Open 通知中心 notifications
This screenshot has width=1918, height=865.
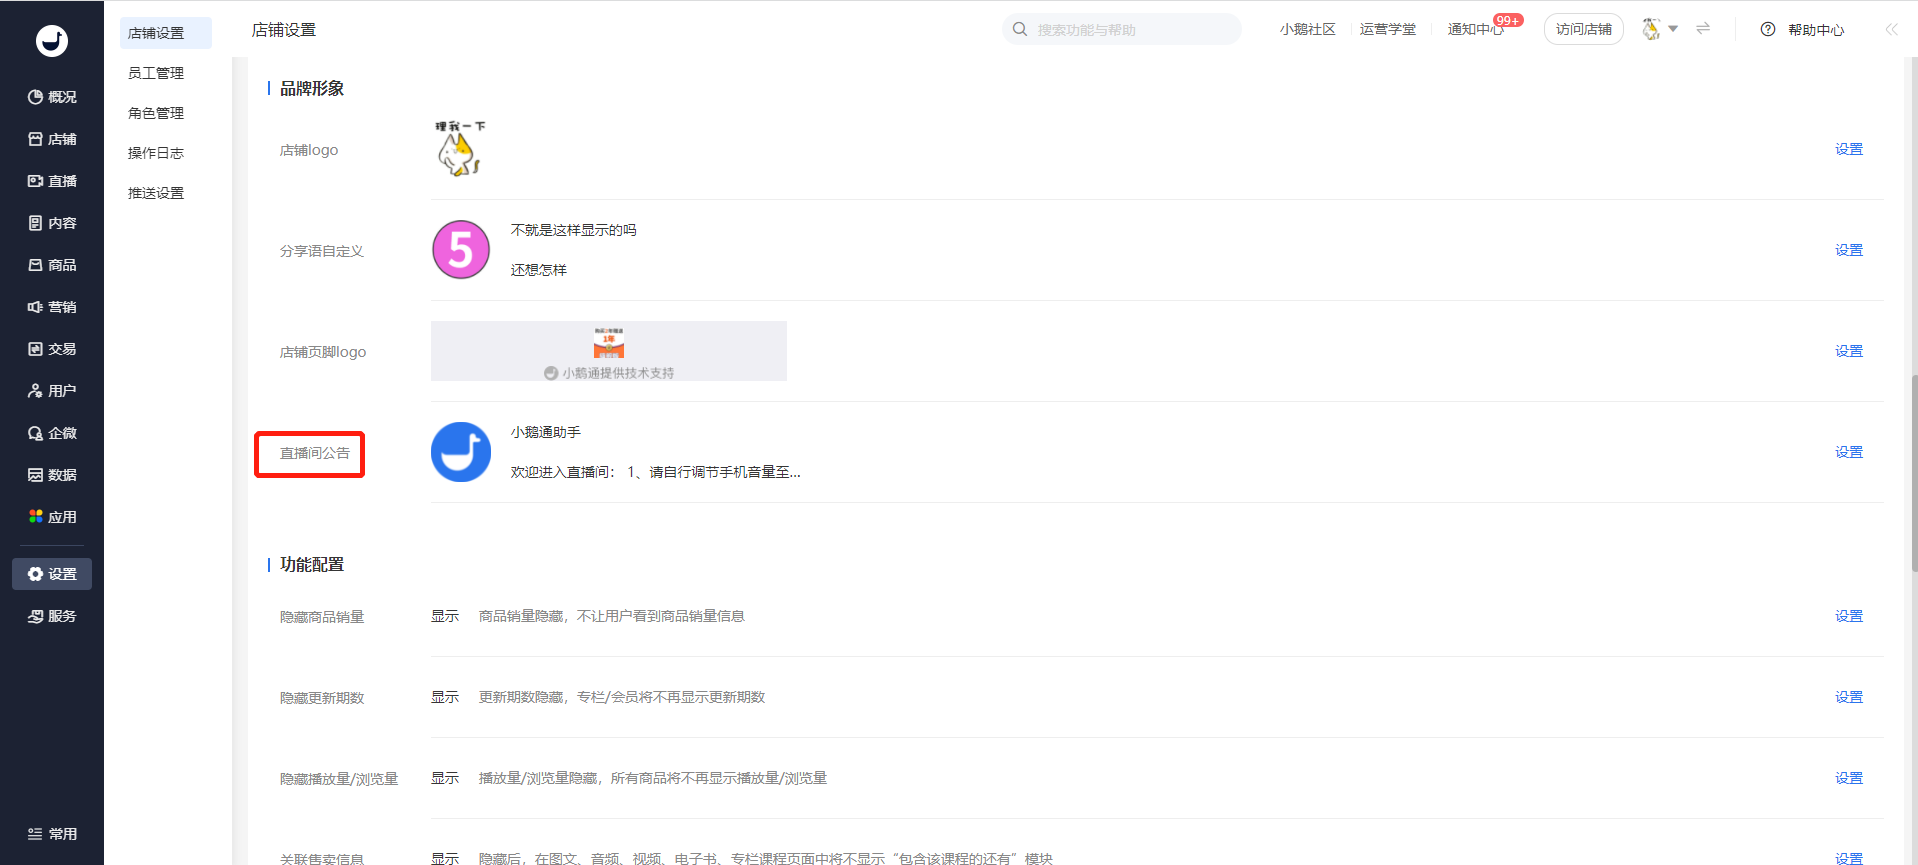[1476, 29]
